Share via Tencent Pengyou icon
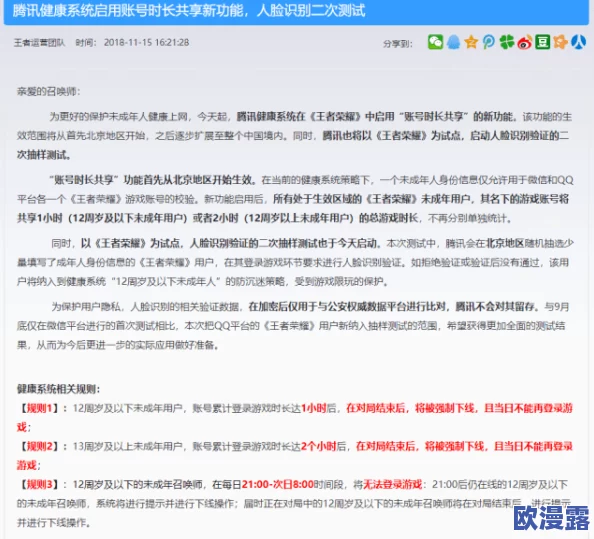 click(x=489, y=42)
